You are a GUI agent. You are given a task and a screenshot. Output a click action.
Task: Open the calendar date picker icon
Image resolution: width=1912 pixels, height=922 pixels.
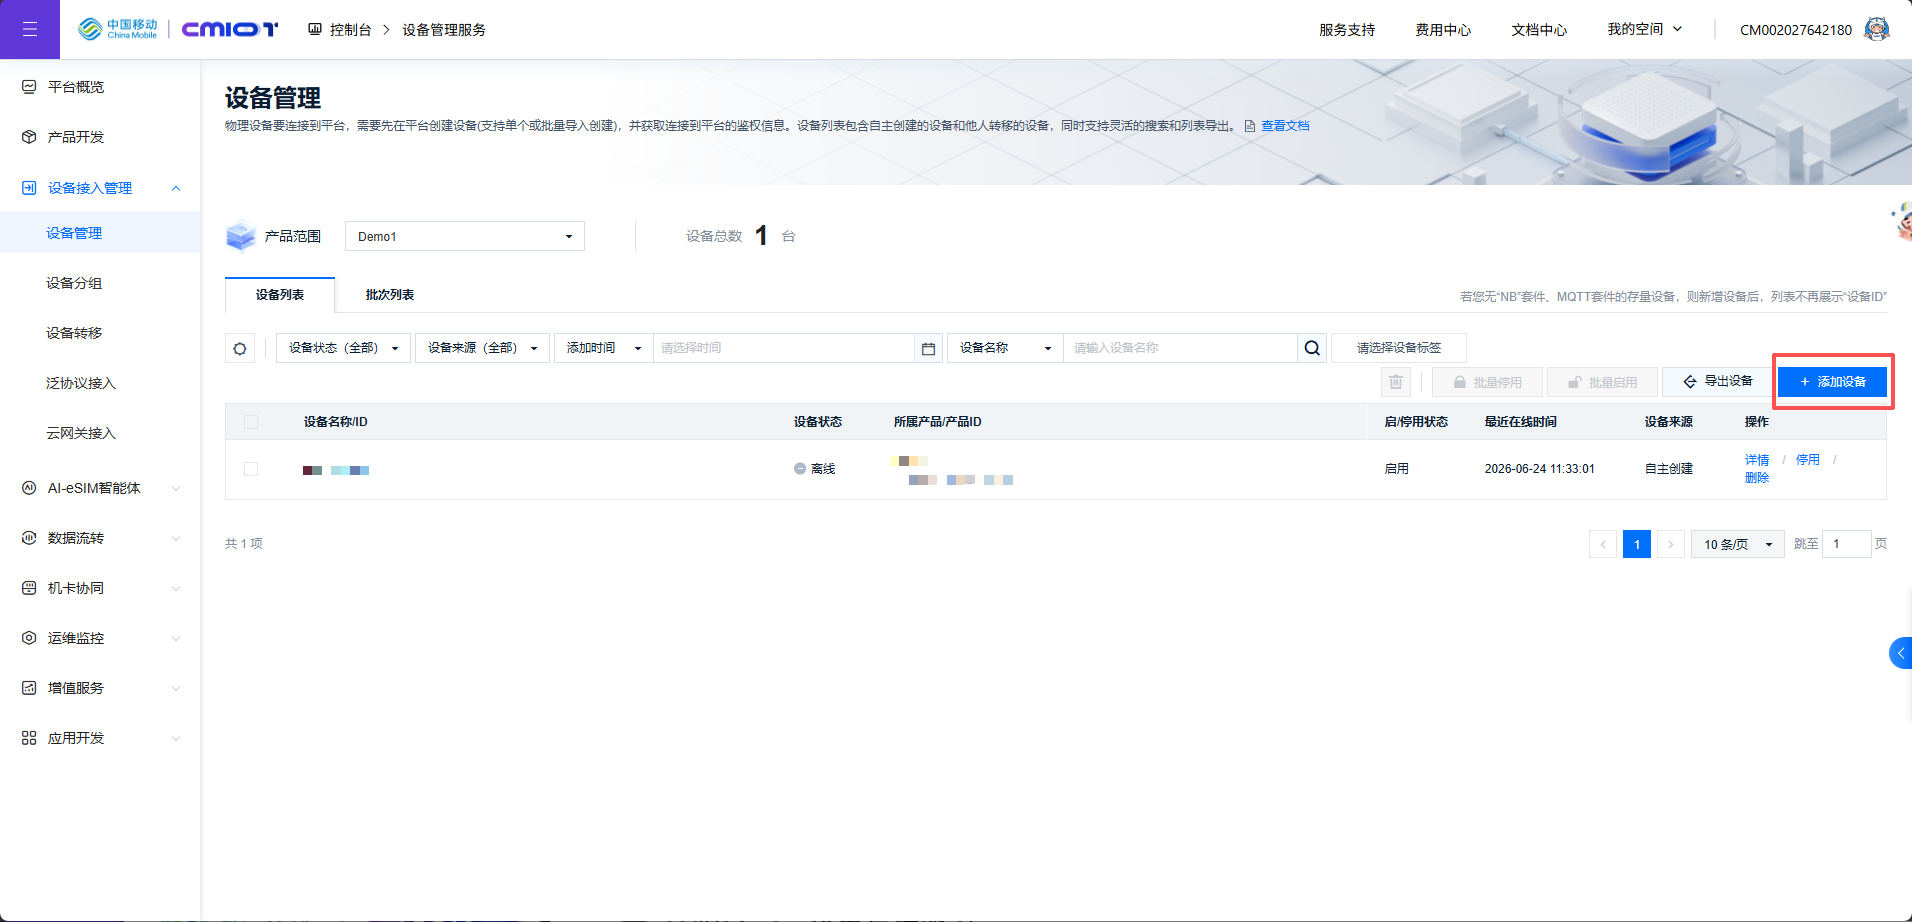[x=928, y=348]
